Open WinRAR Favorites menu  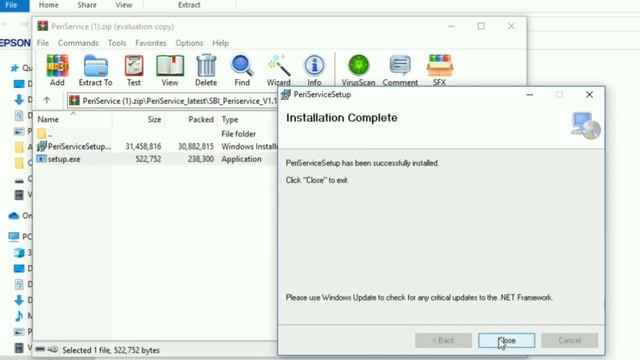(x=151, y=43)
